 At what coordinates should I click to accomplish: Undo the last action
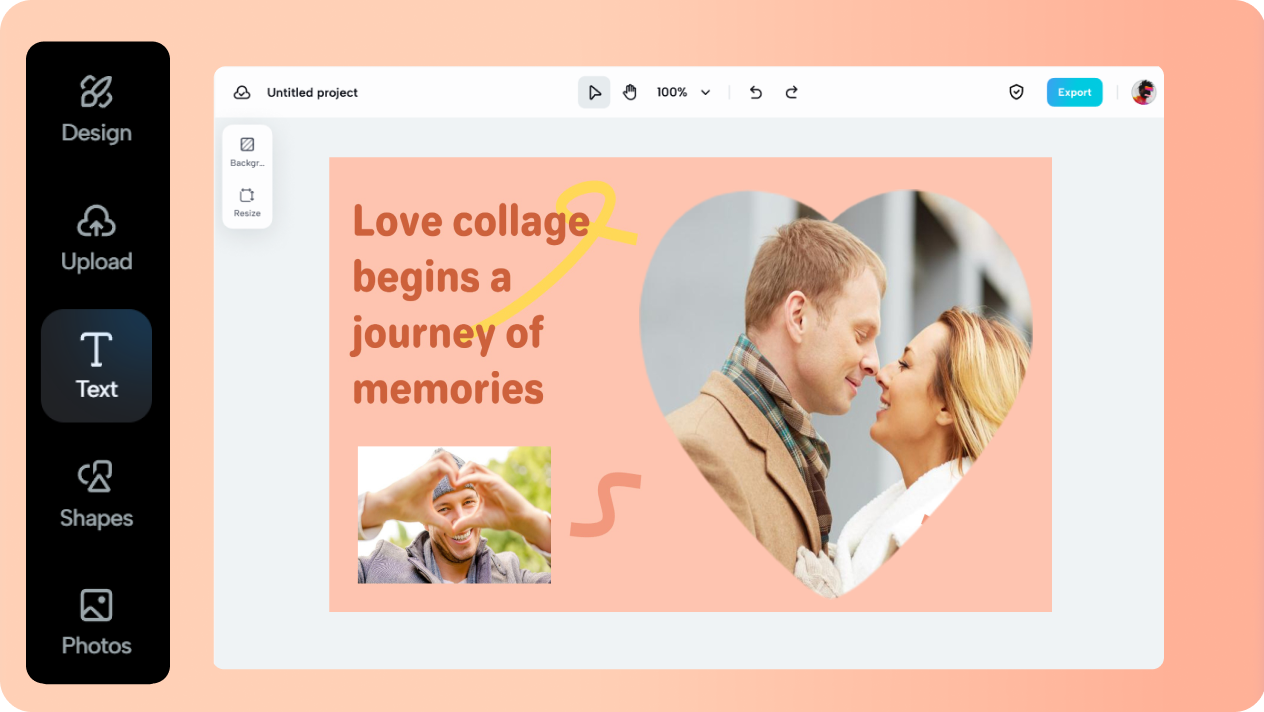(x=755, y=91)
